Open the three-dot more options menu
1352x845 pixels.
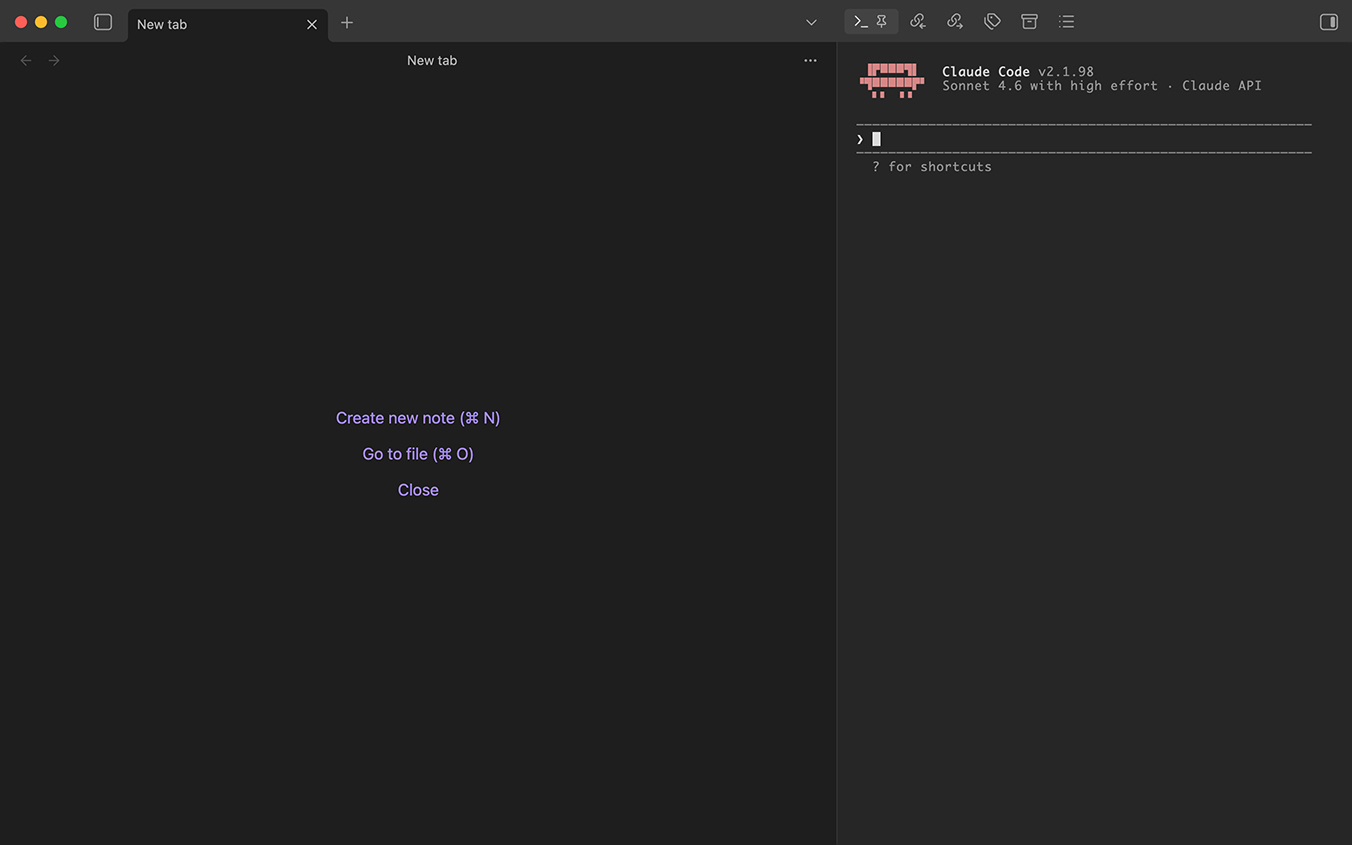coord(810,60)
